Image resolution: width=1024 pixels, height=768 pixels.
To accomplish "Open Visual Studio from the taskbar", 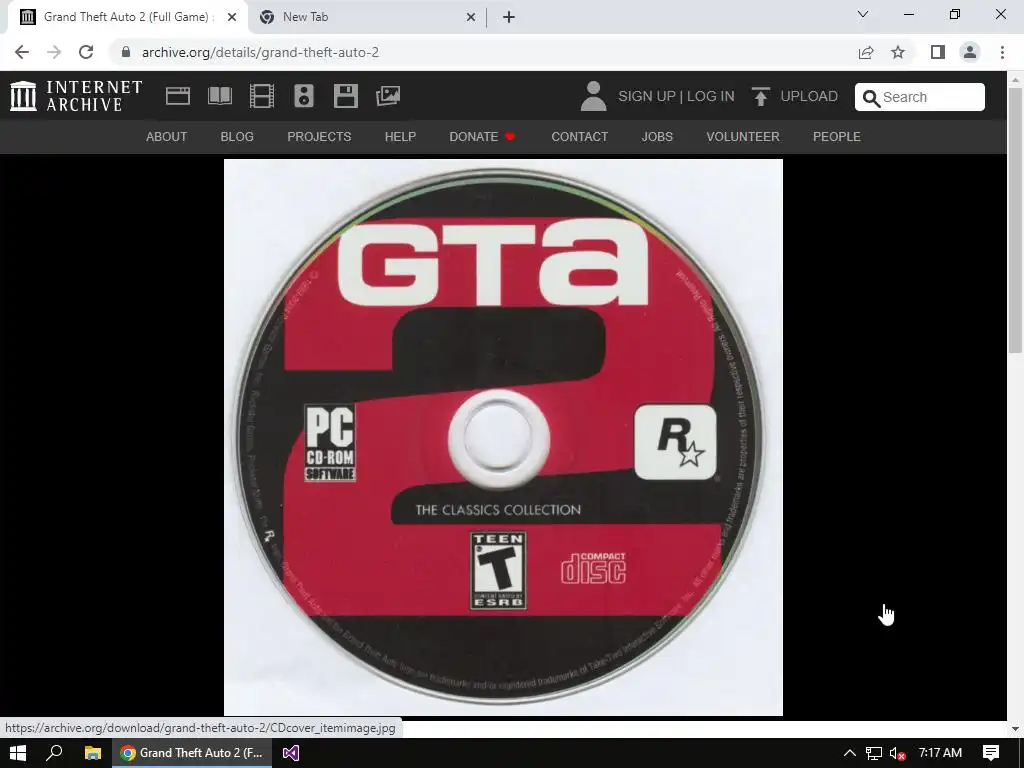I will coord(291,753).
